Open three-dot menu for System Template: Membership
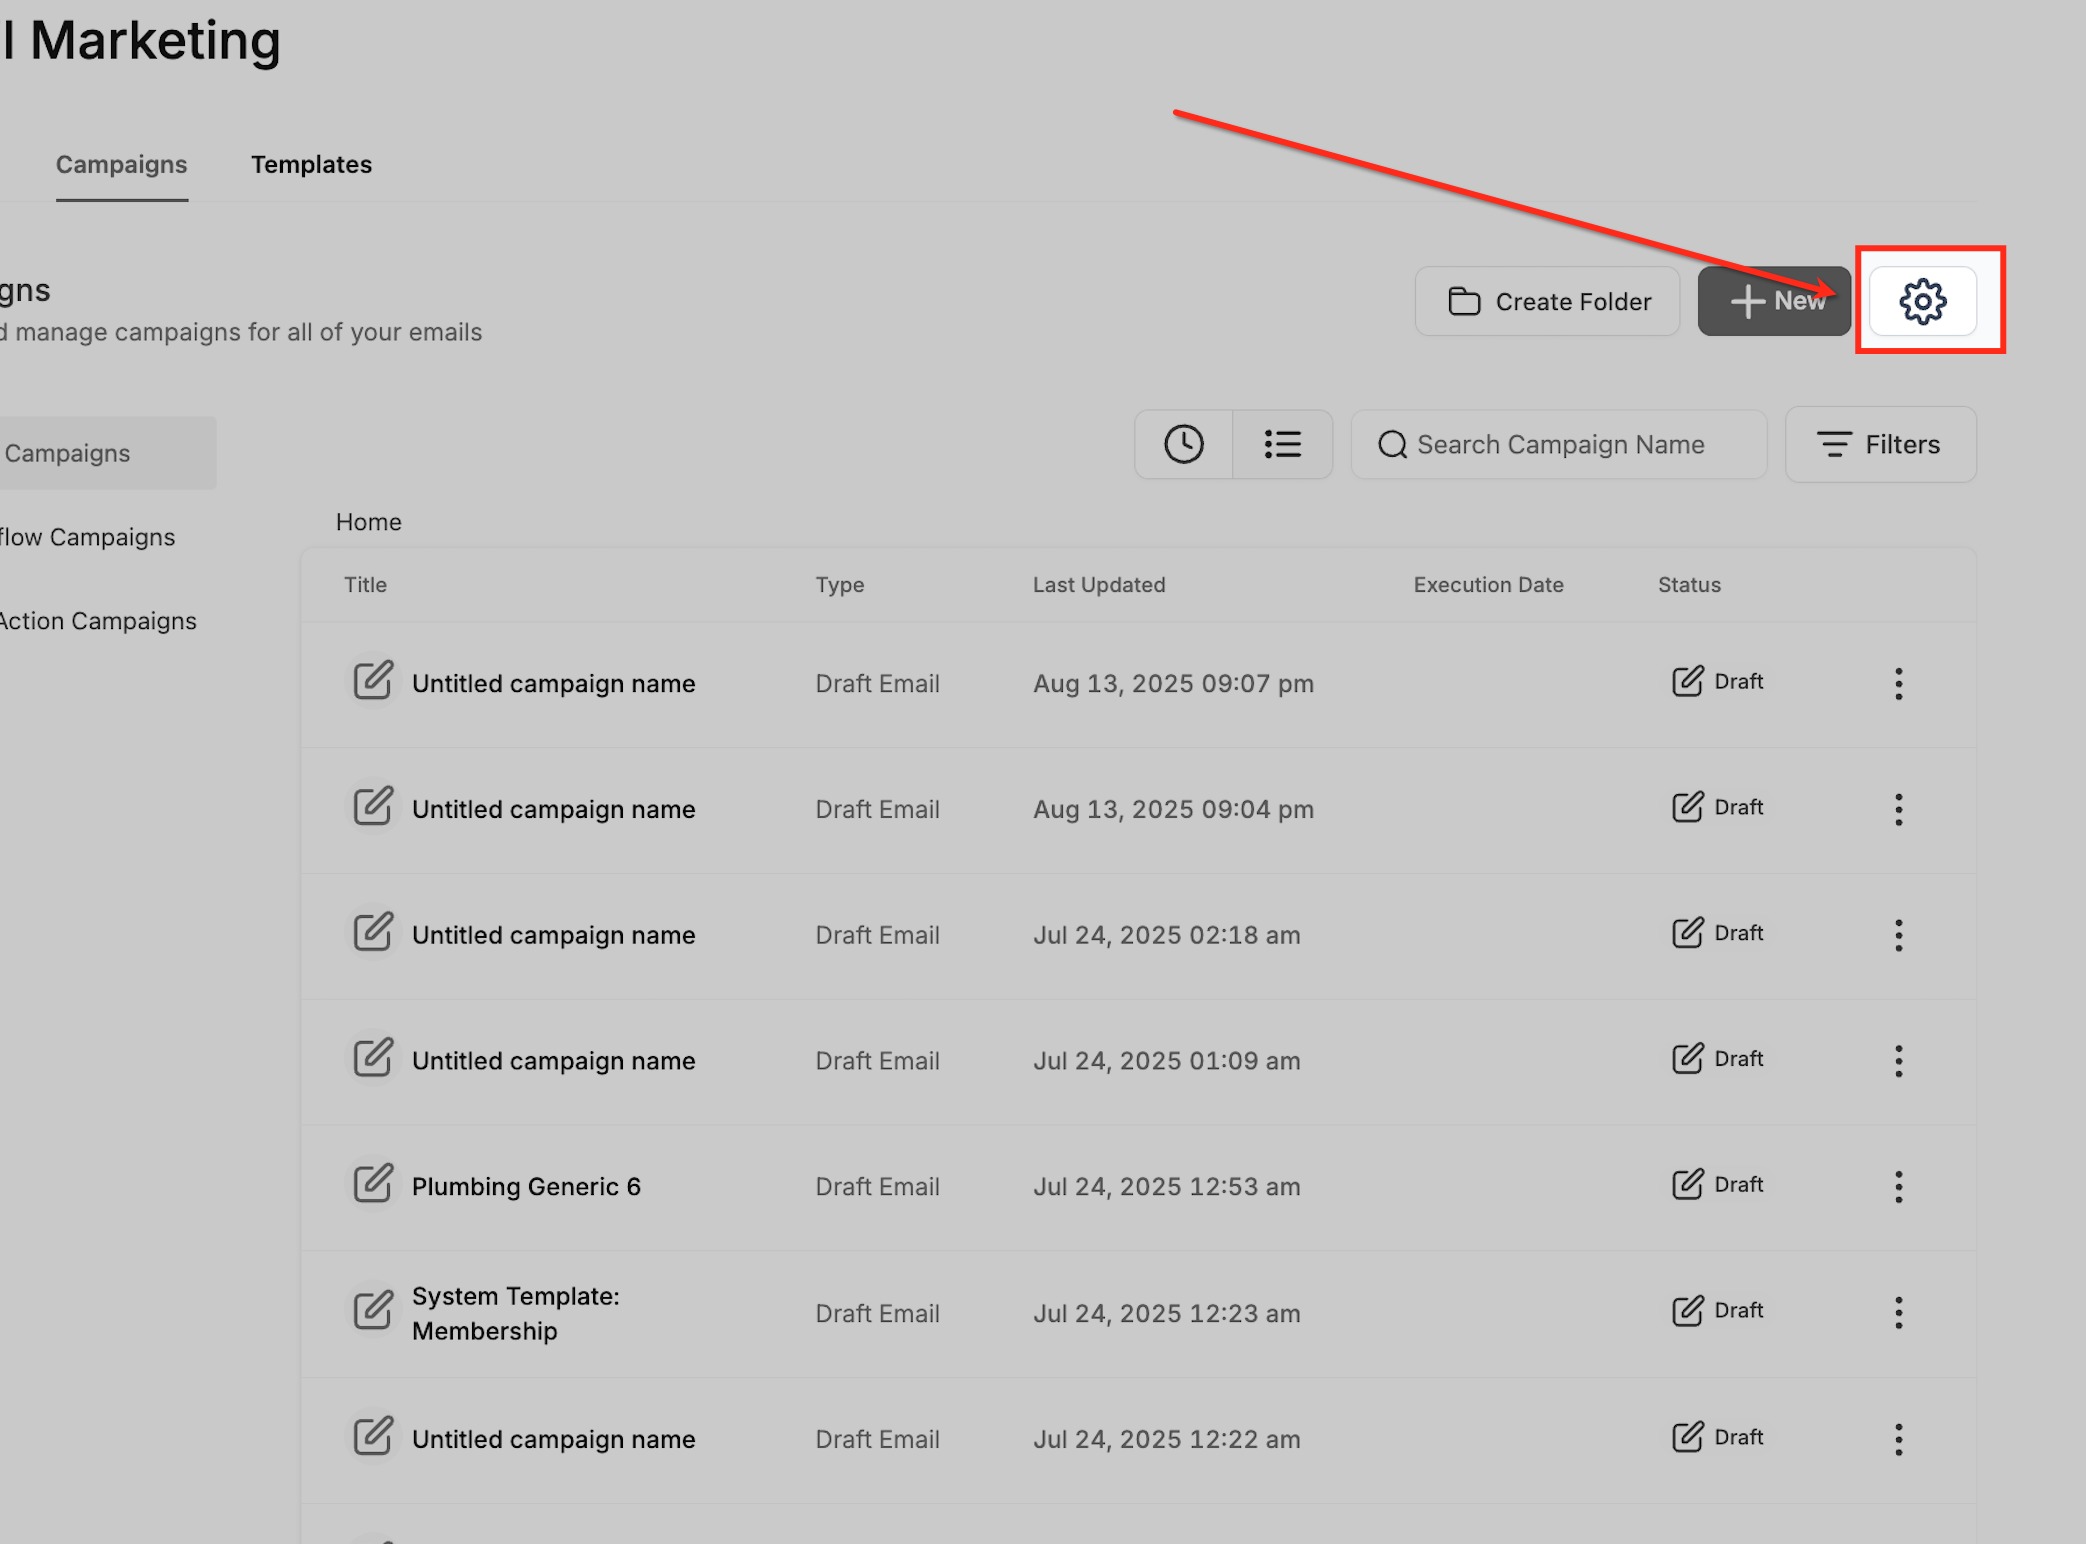This screenshot has height=1544, width=2086. 1898,1312
